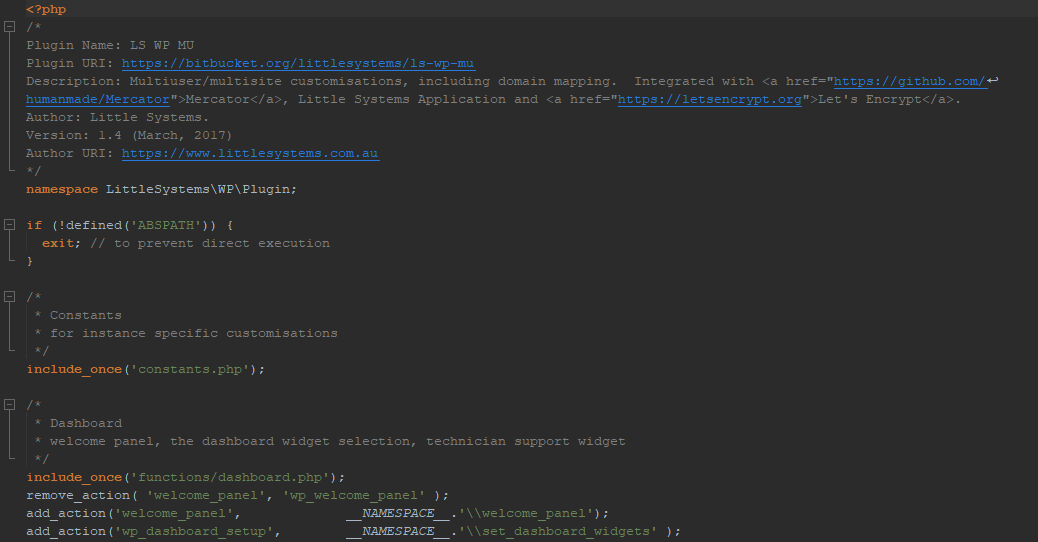This screenshot has height=542, width=1038.
Task: Open the github.com link in Description
Action: 909,81
